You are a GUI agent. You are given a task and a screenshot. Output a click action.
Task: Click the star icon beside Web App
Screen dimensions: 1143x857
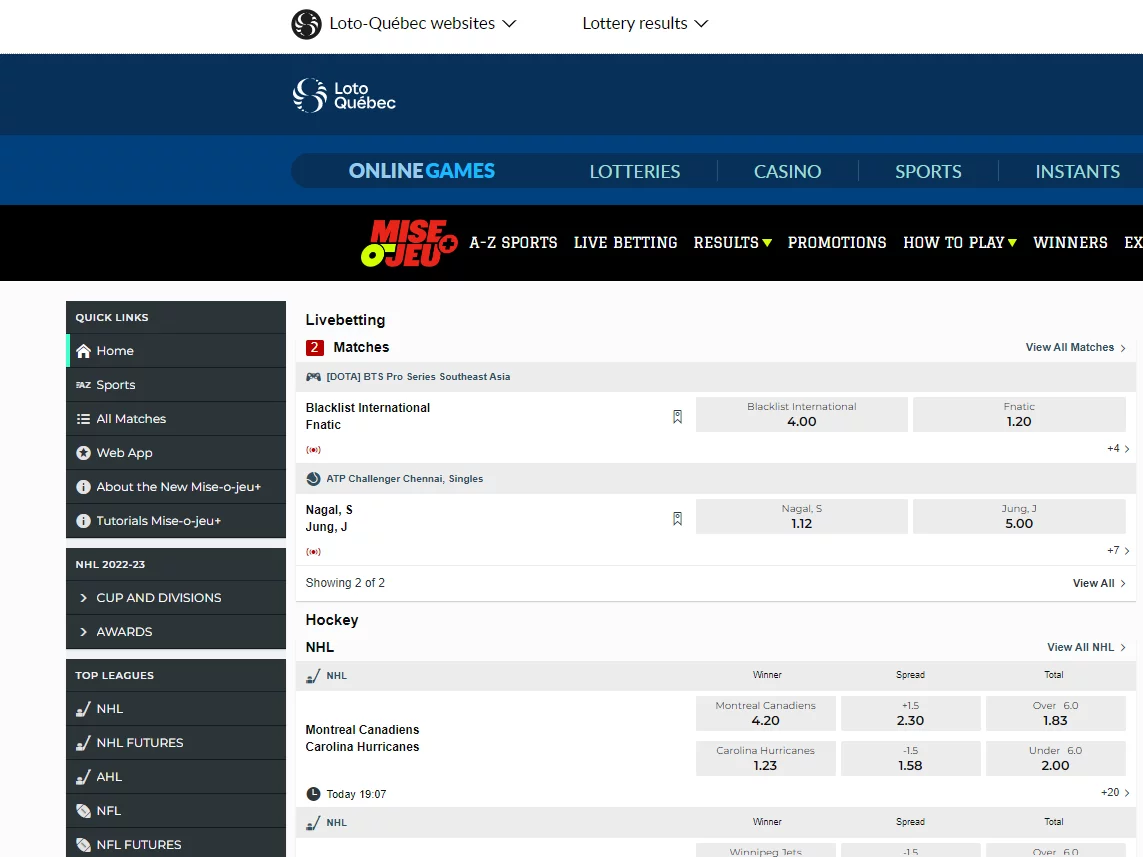point(84,453)
